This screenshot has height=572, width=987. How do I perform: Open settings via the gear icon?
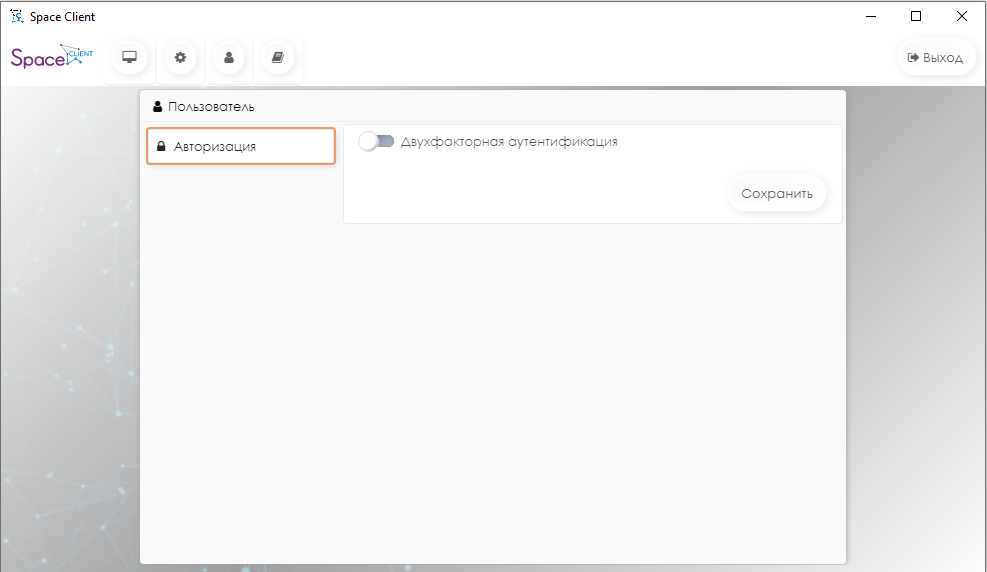180,58
